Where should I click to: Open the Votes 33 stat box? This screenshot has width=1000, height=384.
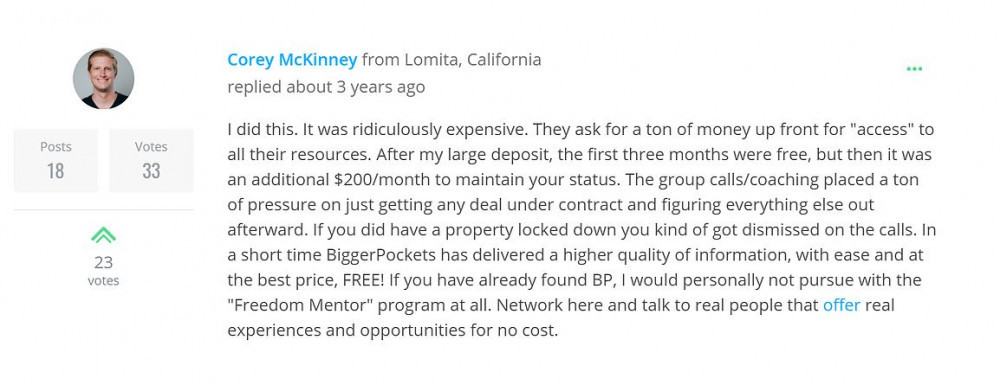(x=151, y=160)
